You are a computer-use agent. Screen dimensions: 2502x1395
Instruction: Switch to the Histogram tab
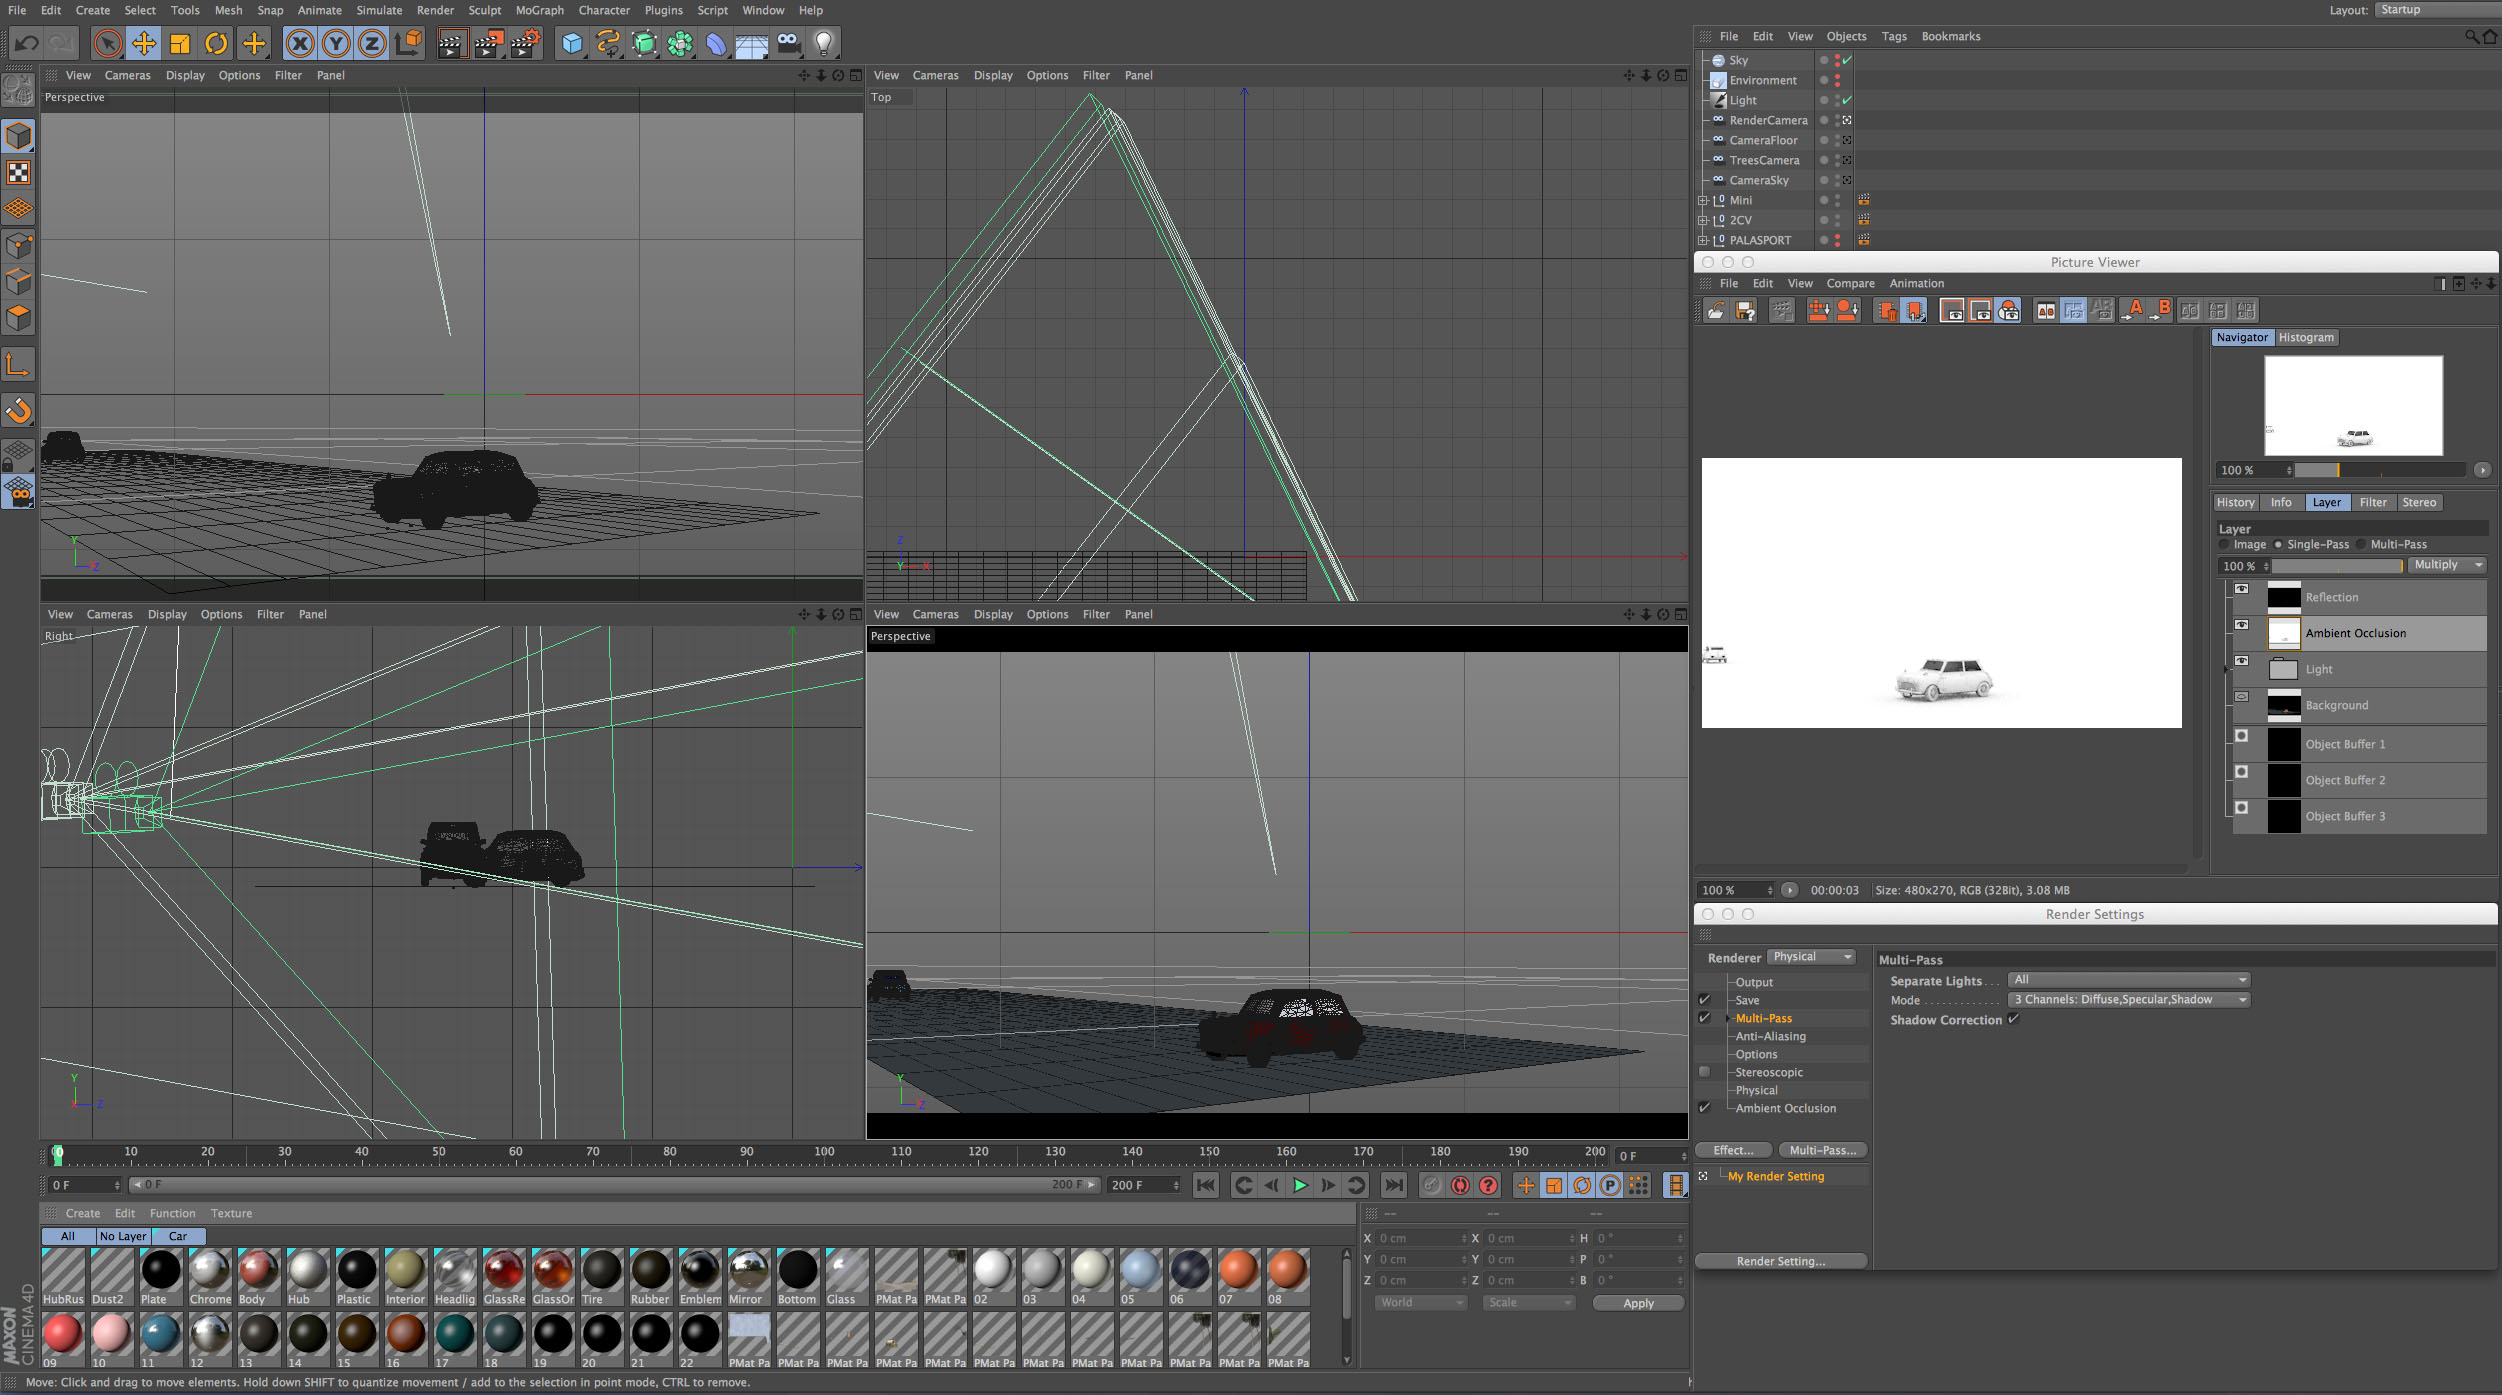tap(2305, 337)
